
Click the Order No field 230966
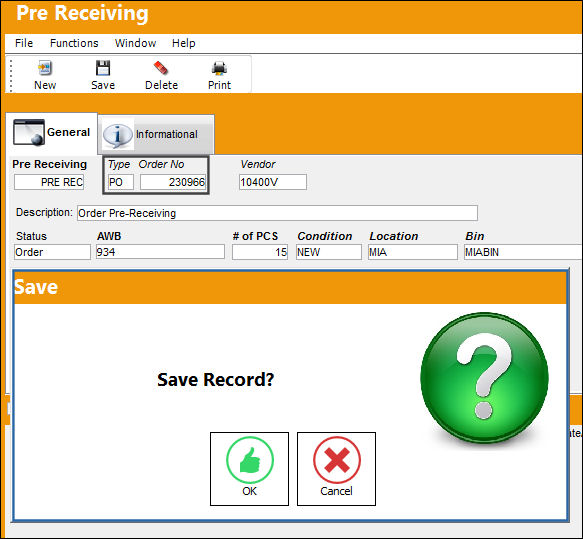click(x=173, y=182)
